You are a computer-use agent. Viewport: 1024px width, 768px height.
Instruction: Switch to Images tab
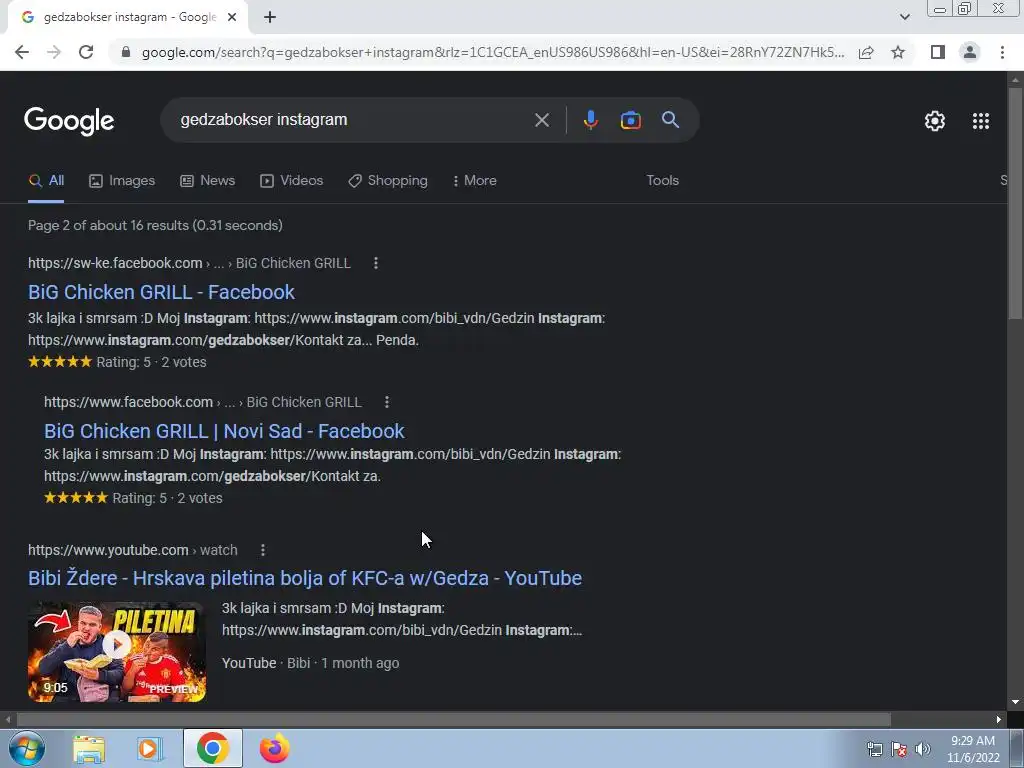pyautogui.click(x=122, y=181)
